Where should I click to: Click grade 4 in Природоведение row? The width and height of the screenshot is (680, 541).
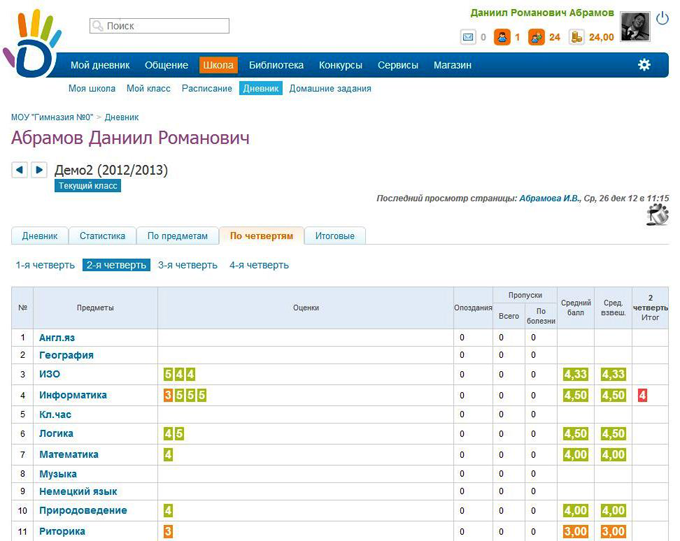point(168,511)
